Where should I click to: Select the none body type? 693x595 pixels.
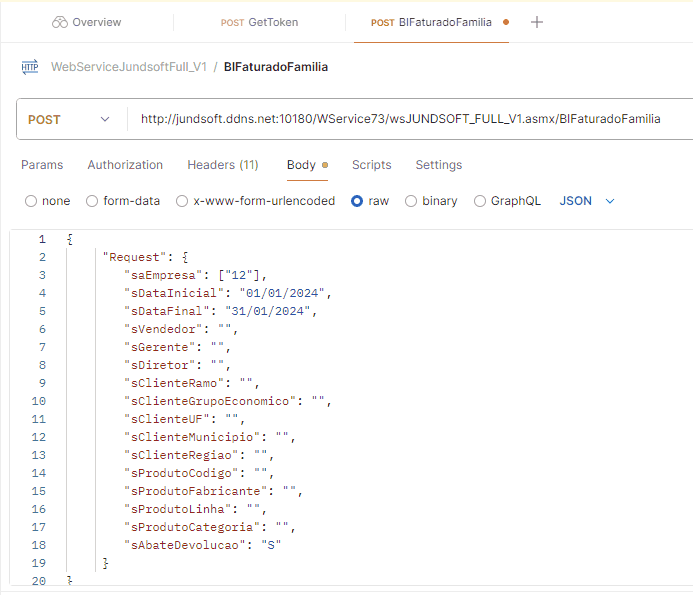31,201
